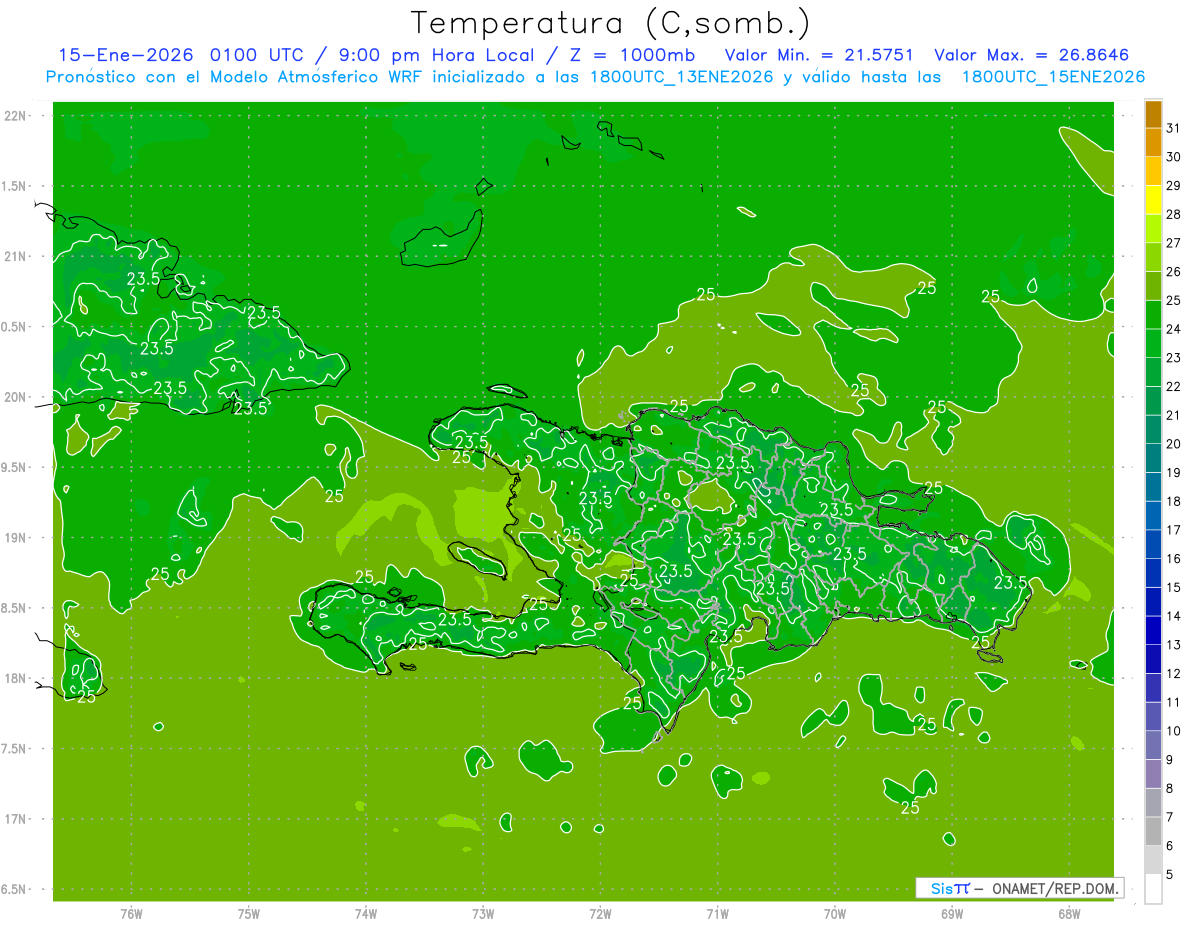The height and width of the screenshot is (927, 1200).
Task: Click the "19N" latitude axis label
Action: coord(15,538)
